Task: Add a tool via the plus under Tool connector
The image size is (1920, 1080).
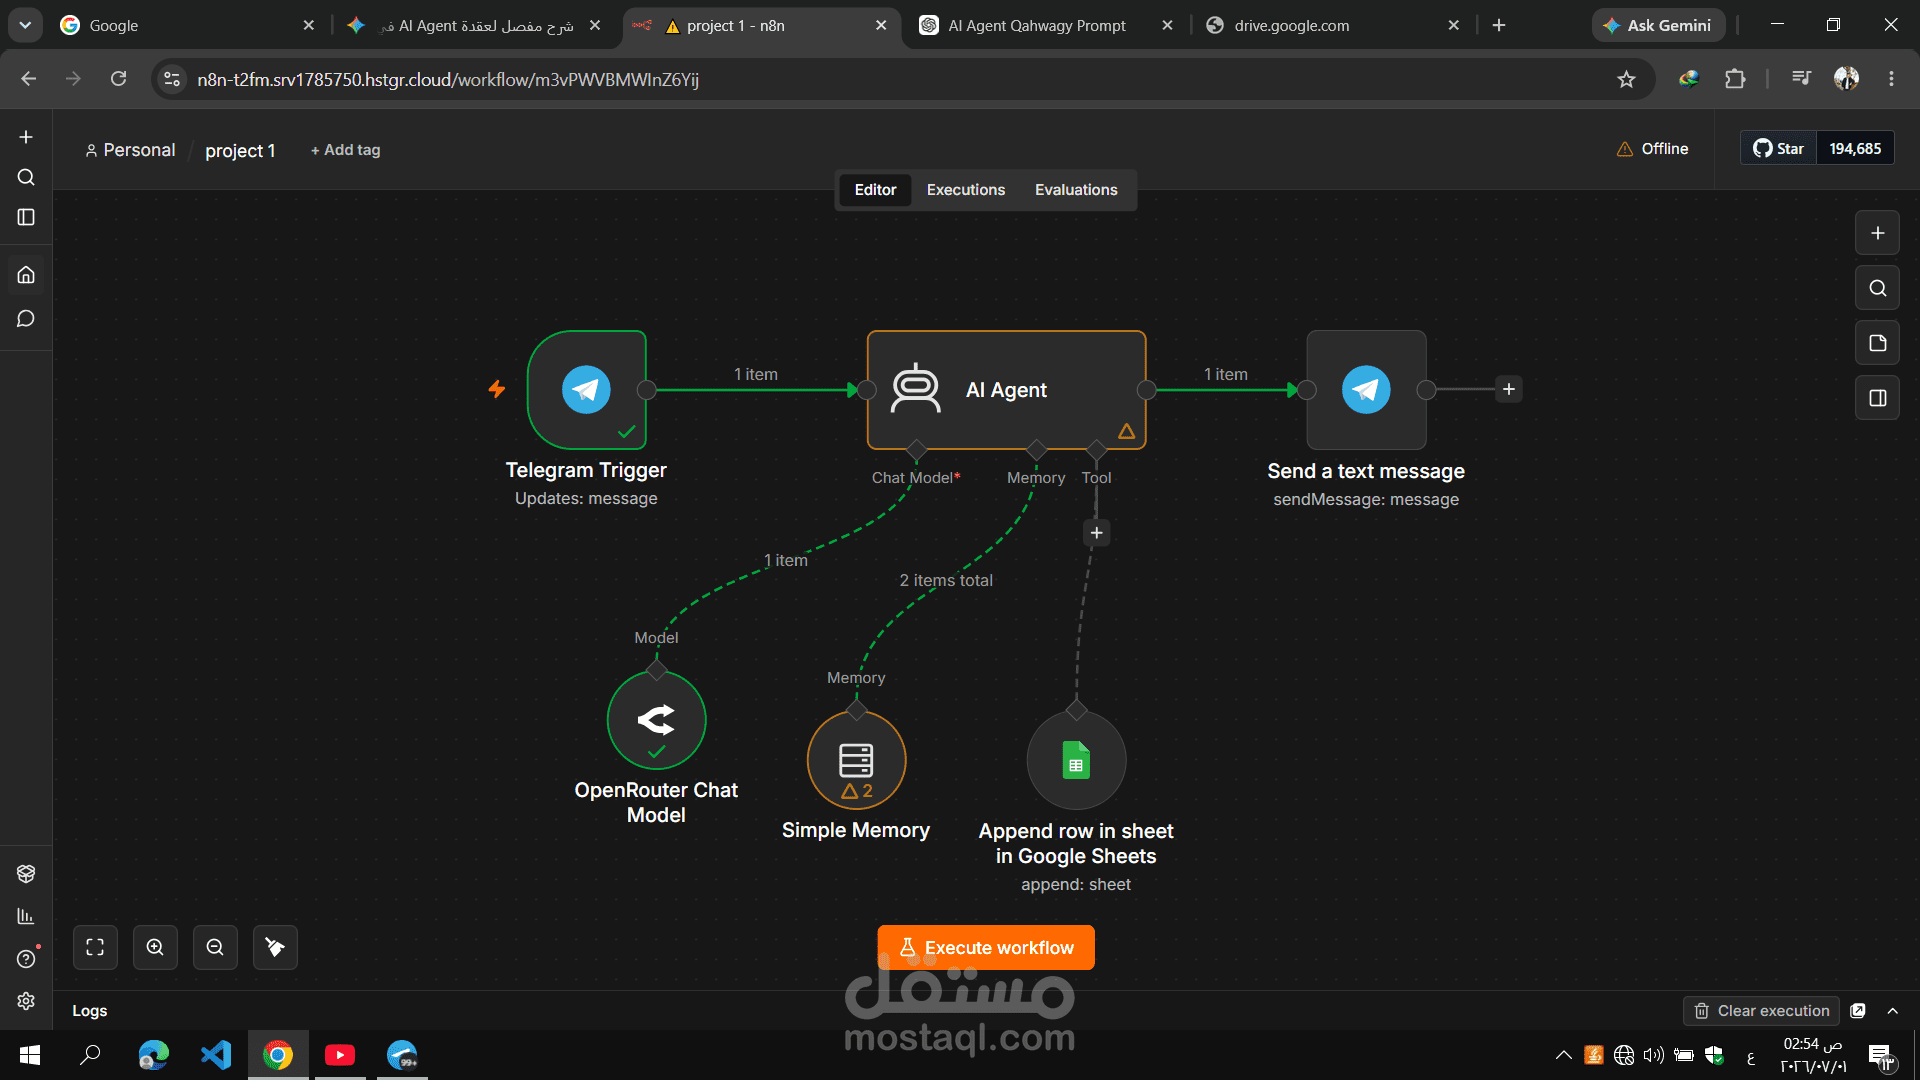Action: [1097, 533]
